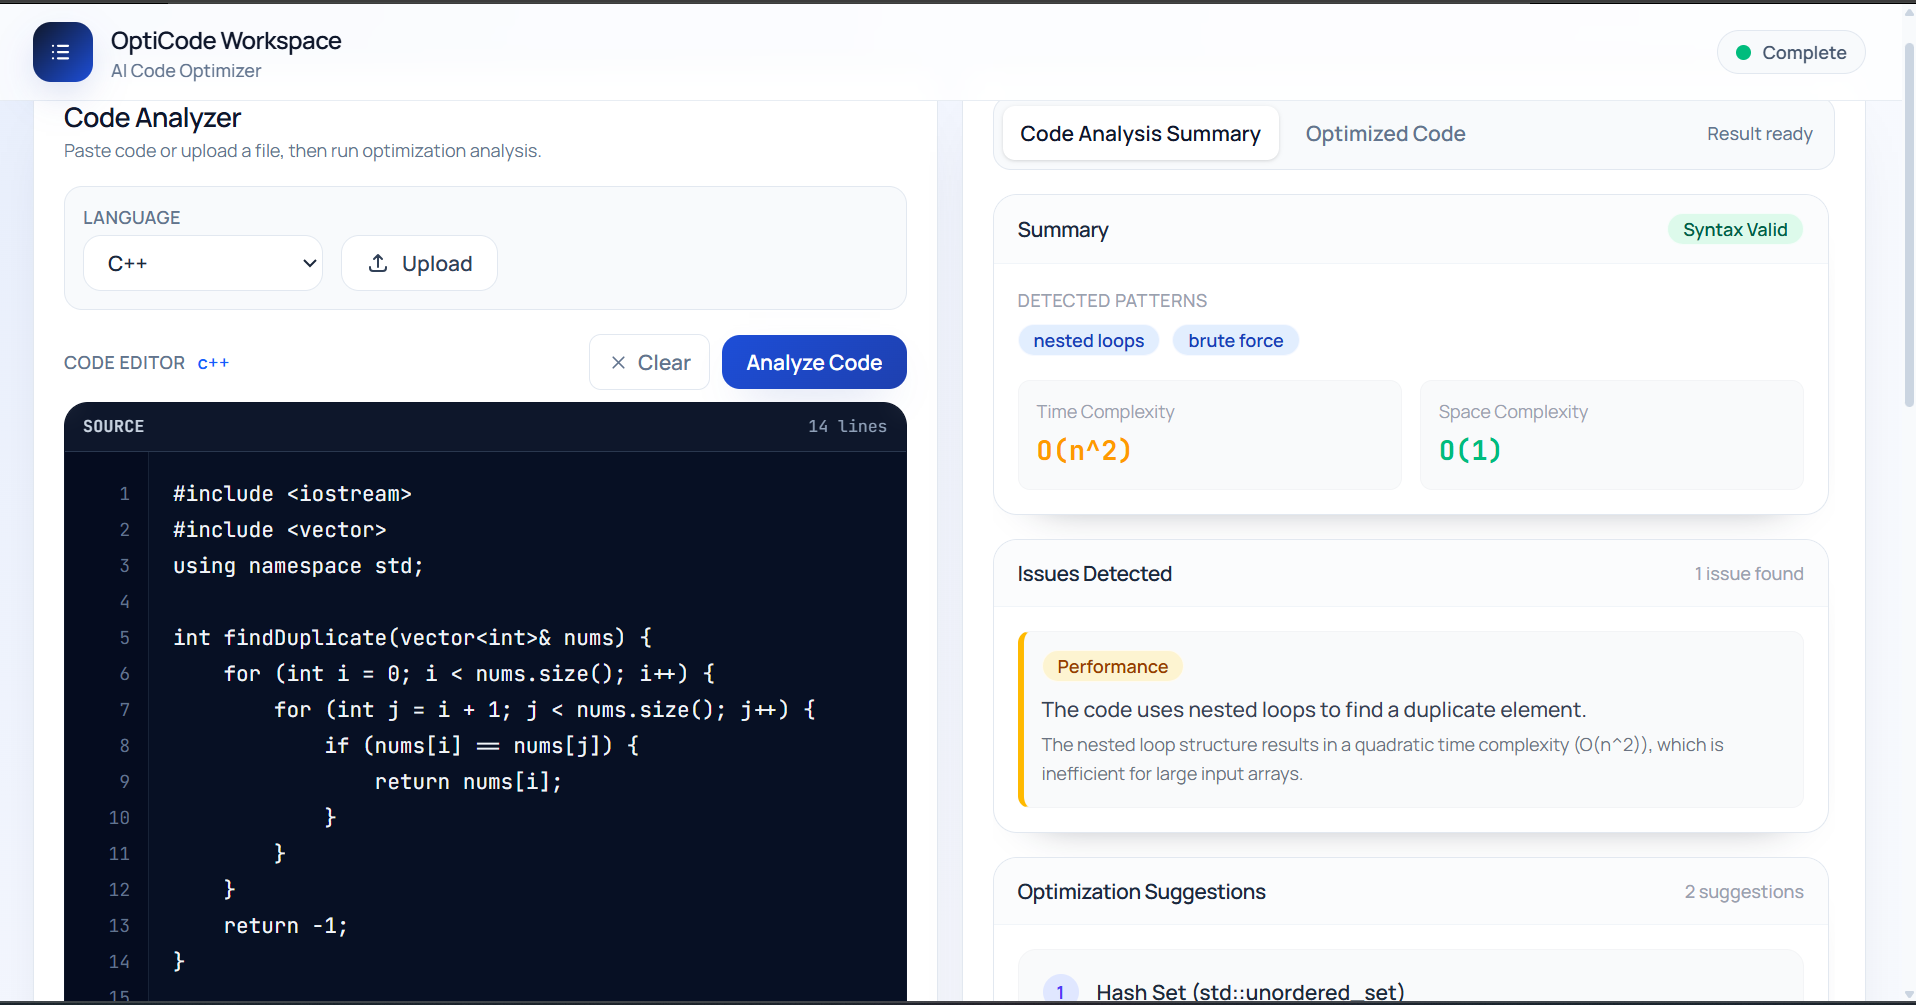Open the C++ language dropdown
Viewport: 1916px width, 1005px height.
pyautogui.click(x=203, y=263)
